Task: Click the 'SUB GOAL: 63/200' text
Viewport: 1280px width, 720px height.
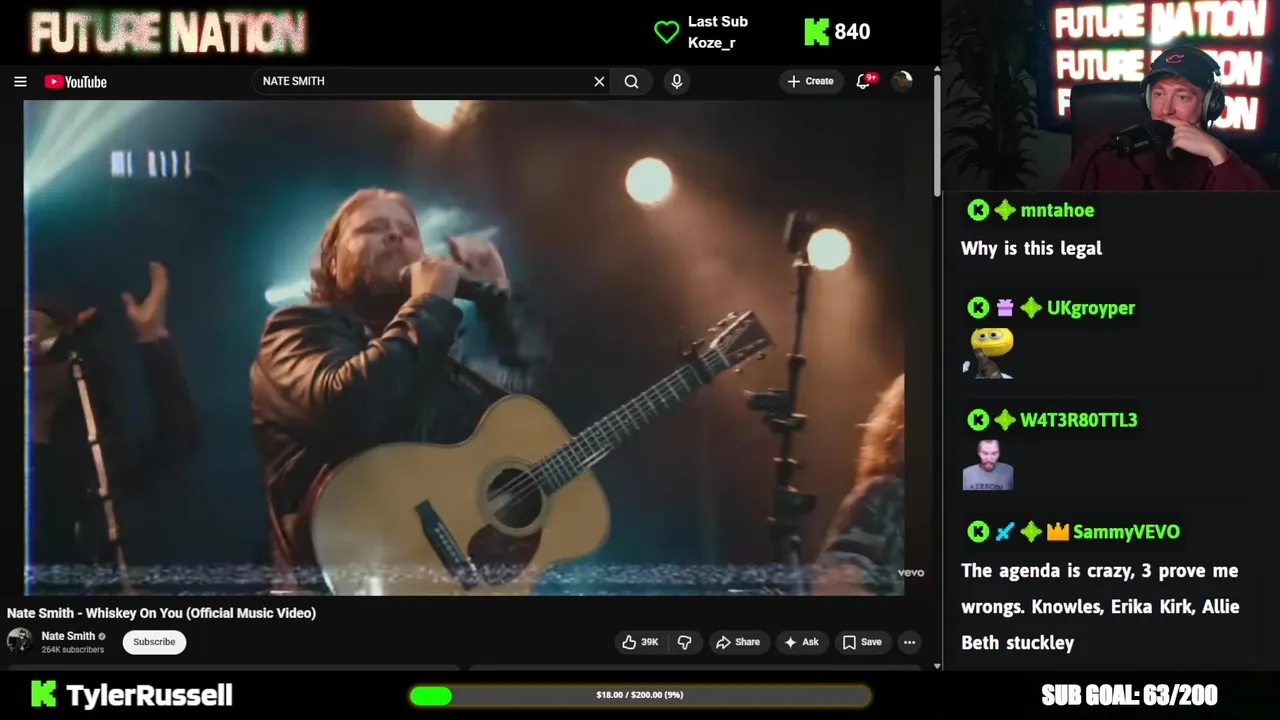Action: (x=1129, y=695)
